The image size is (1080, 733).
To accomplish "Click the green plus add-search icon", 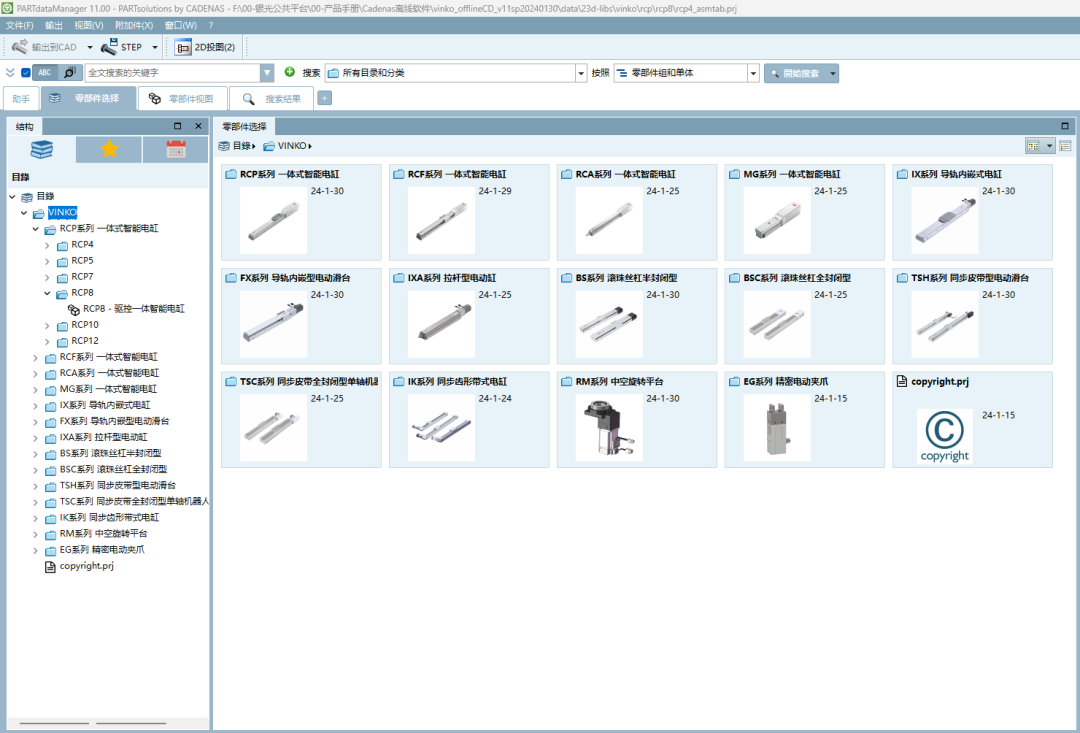I will click(290, 72).
